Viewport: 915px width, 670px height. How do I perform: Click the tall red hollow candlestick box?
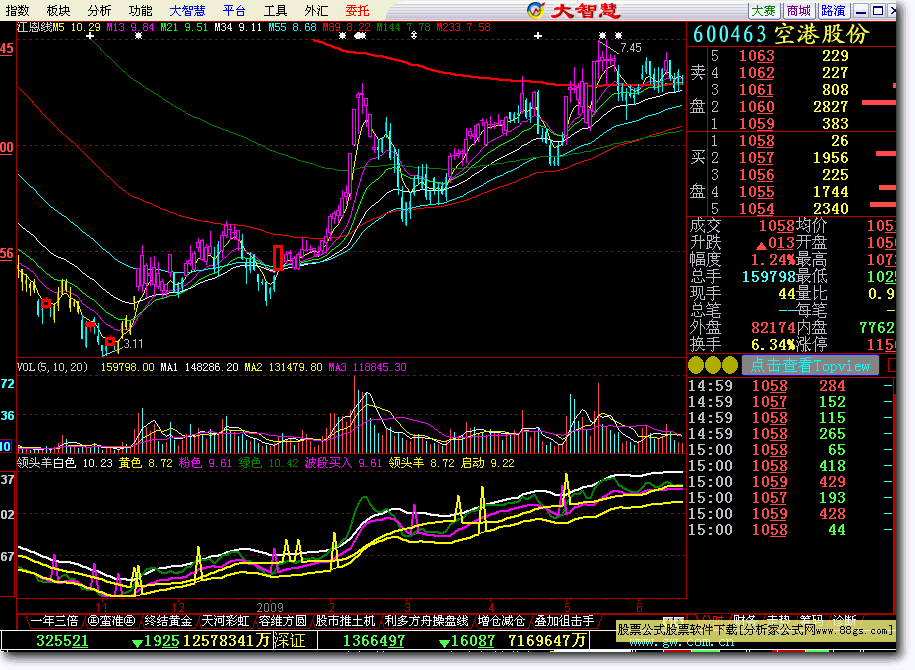(278, 257)
